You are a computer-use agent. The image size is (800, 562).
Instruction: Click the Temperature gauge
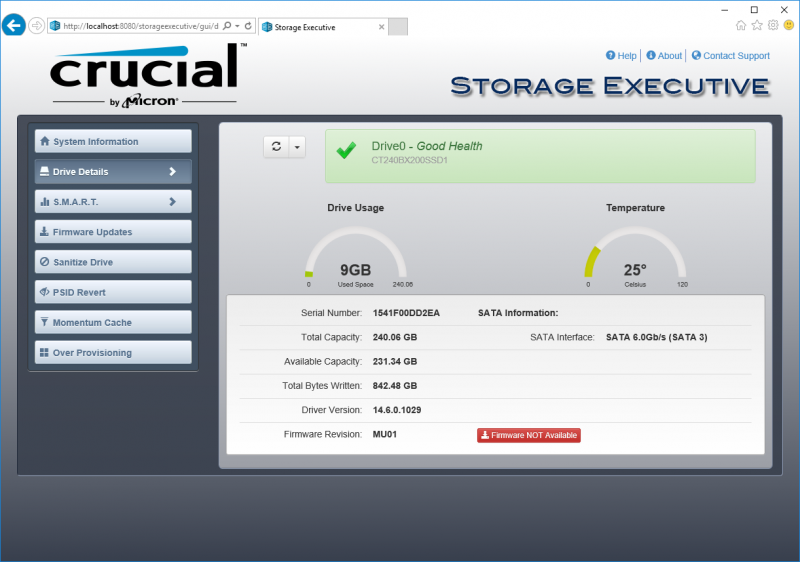635,257
